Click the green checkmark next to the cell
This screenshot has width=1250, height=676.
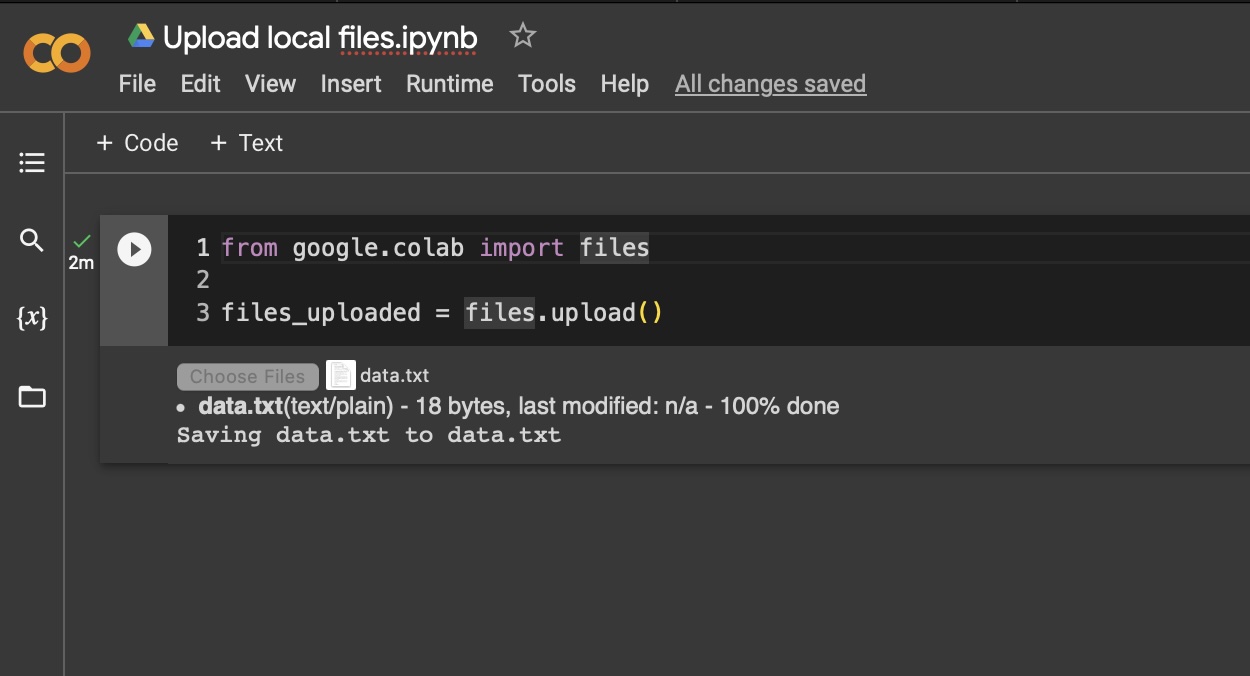80,243
